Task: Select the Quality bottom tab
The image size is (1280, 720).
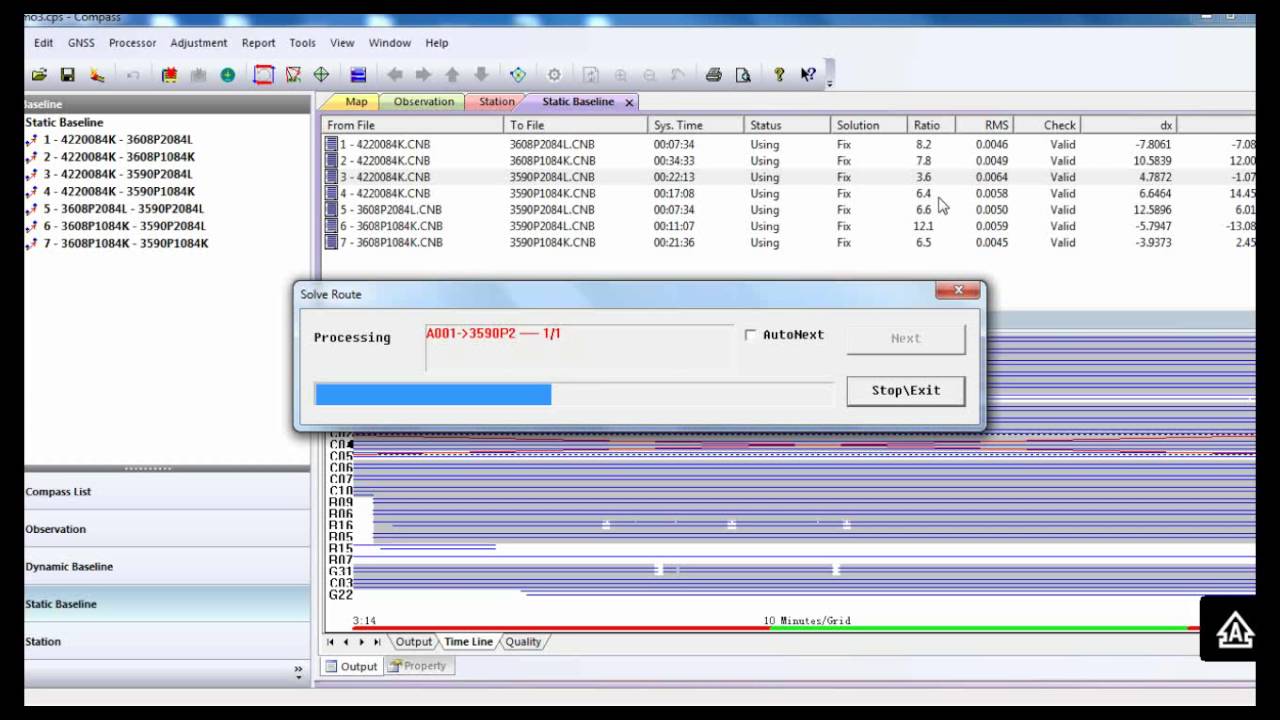Action: point(523,642)
